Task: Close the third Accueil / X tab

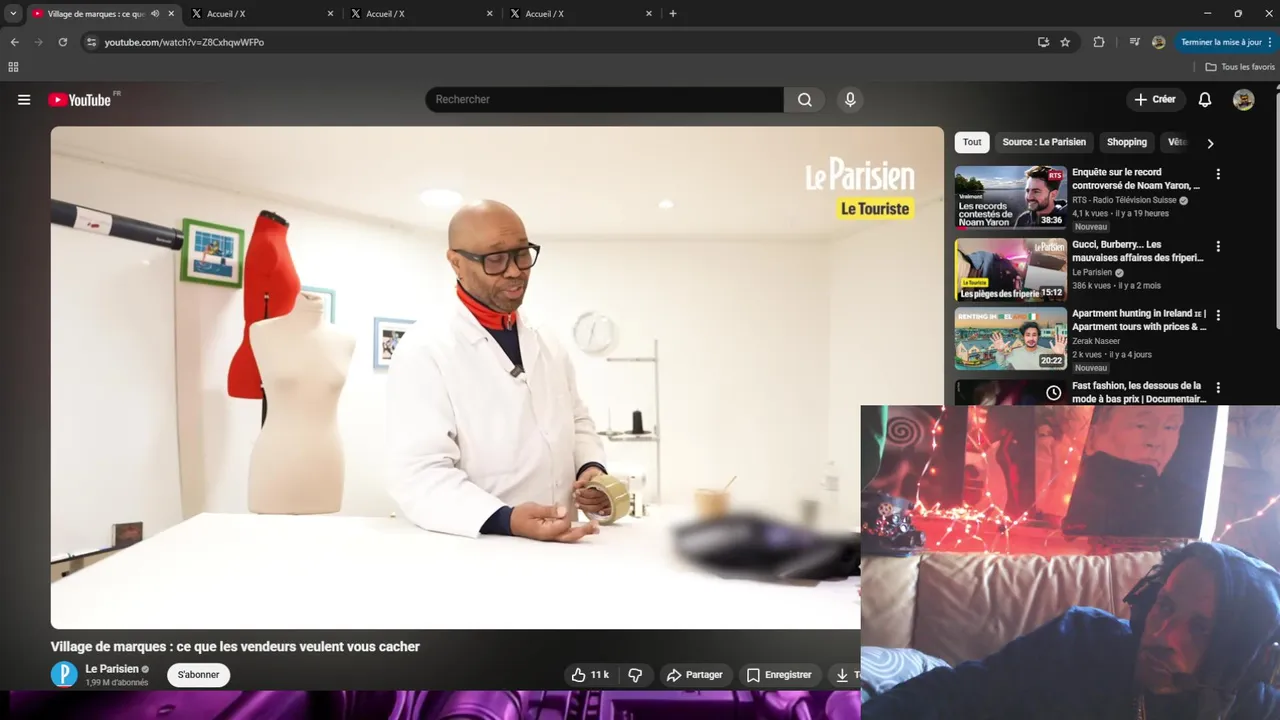Action: tap(649, 14)
